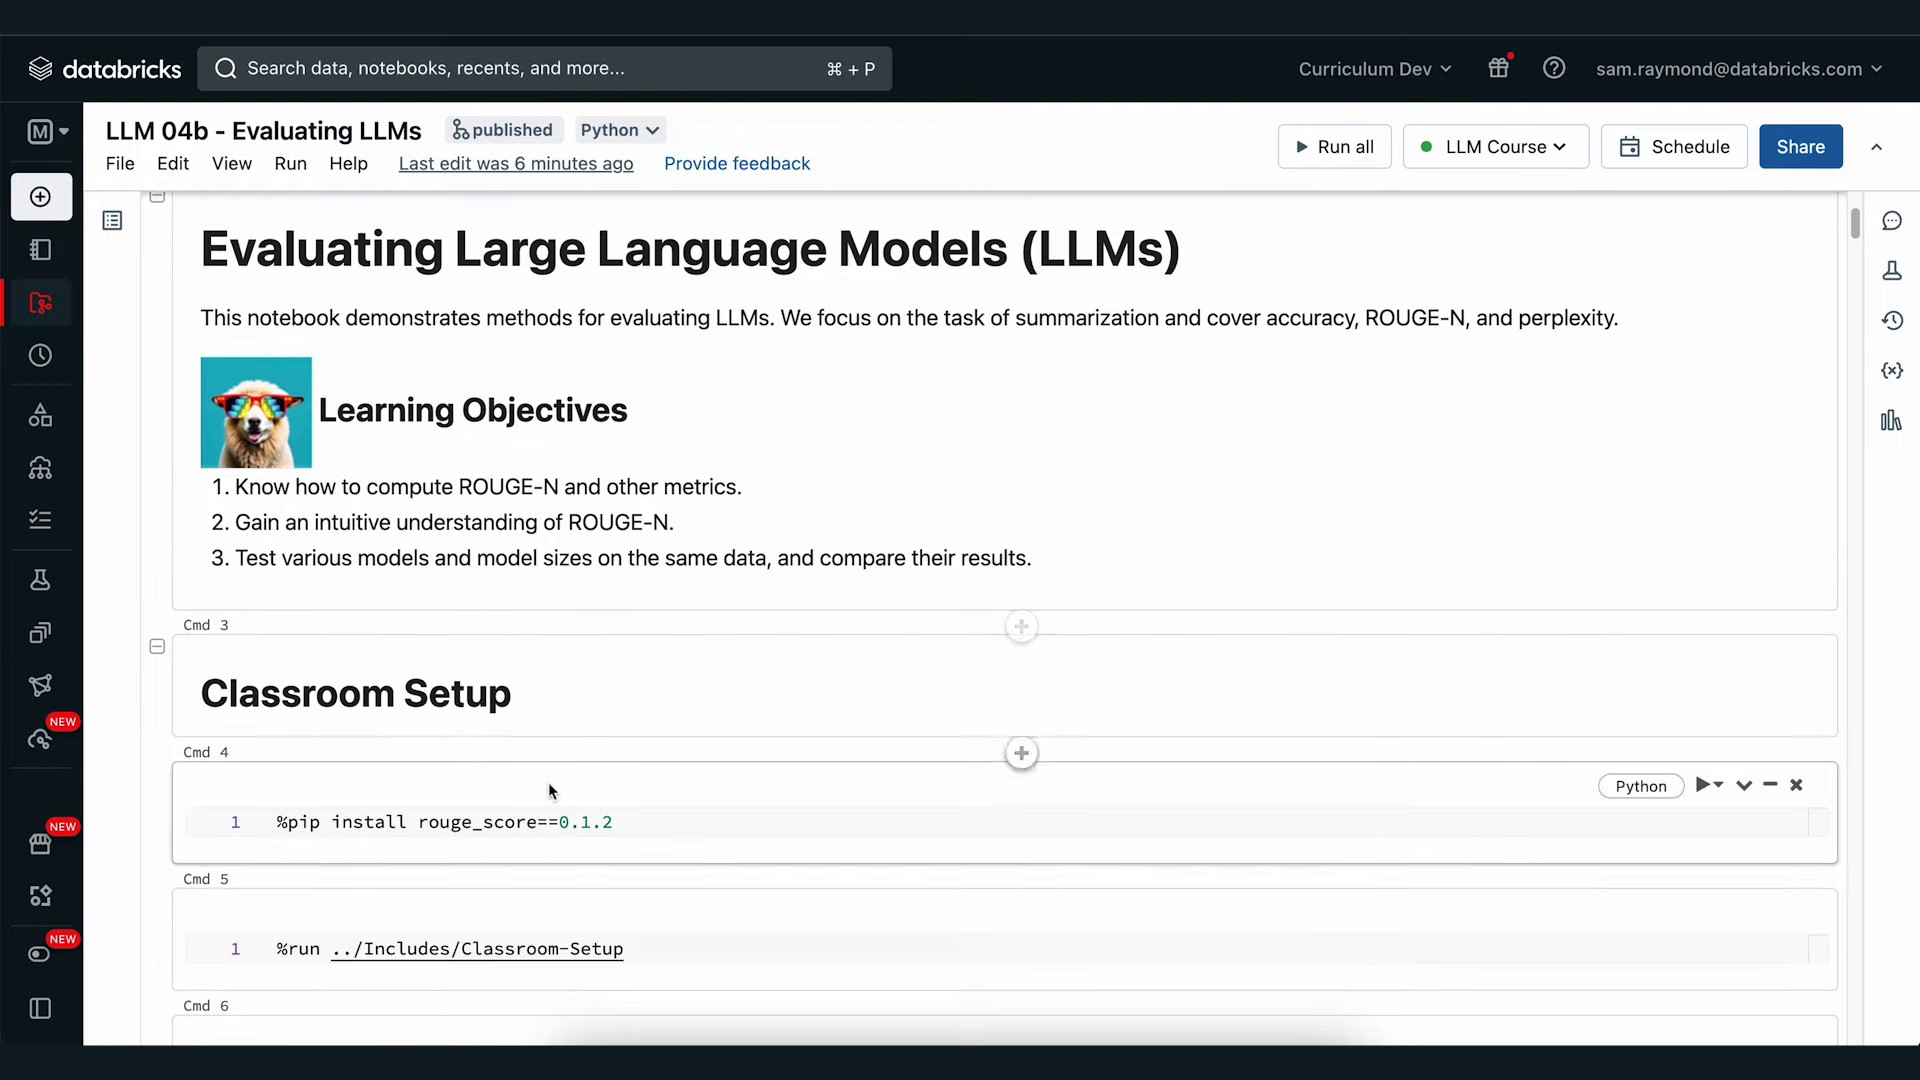Collapse the notebook header with caret

(1876, 147)
